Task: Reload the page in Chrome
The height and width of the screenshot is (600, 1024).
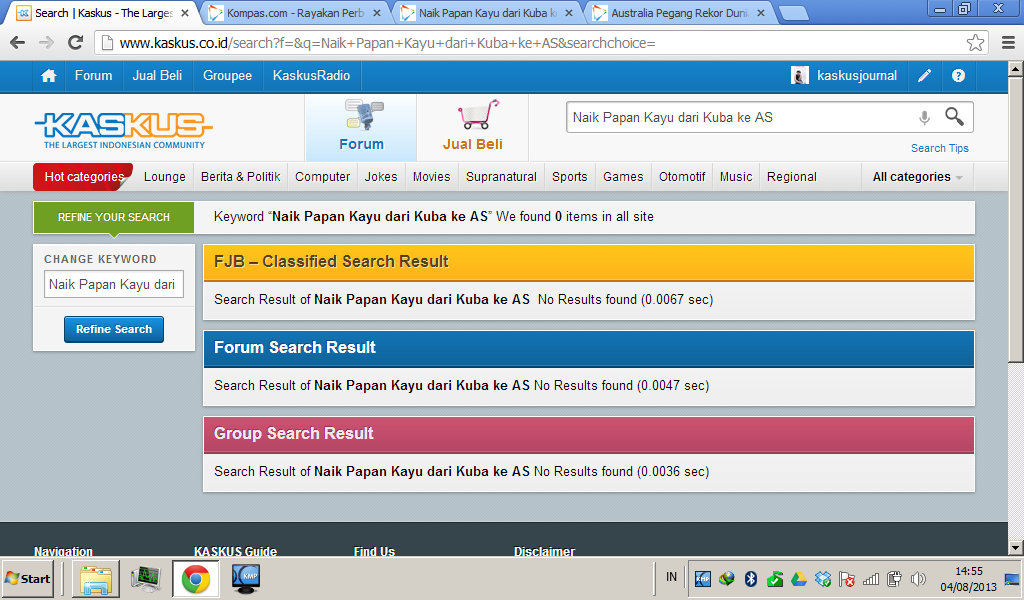Action: [76, 43]
